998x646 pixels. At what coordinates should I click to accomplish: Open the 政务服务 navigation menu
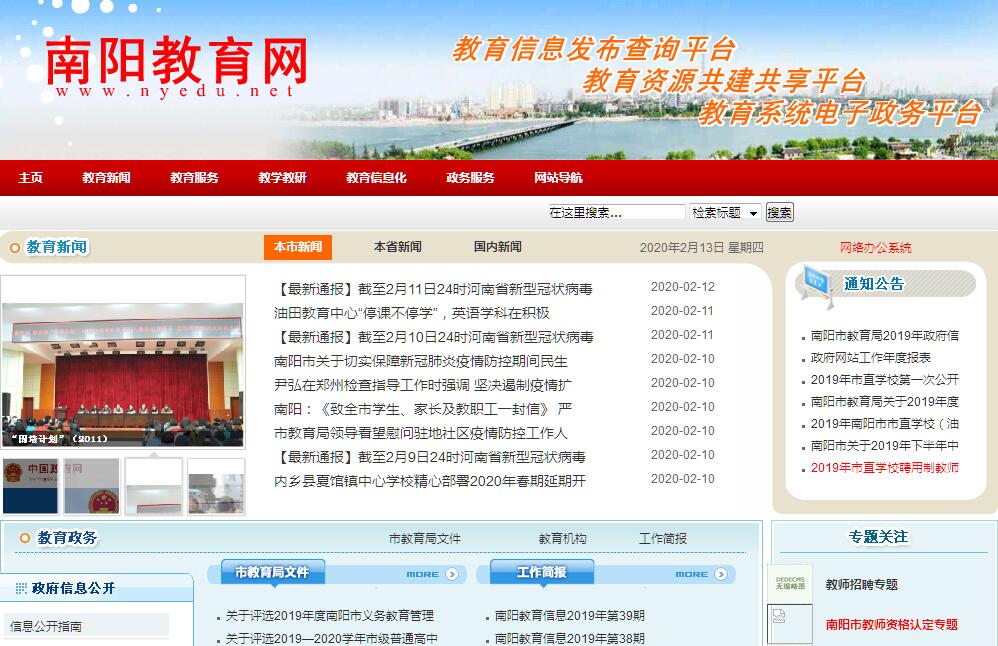click(x=470, y=178)
